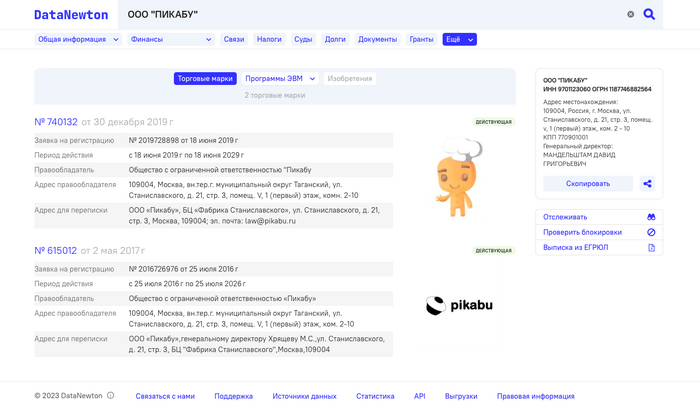The height and width of the screenshot is (409, 700).
Task: Expand the Общая информация dropdown
Action: click(x=78, y=39)
